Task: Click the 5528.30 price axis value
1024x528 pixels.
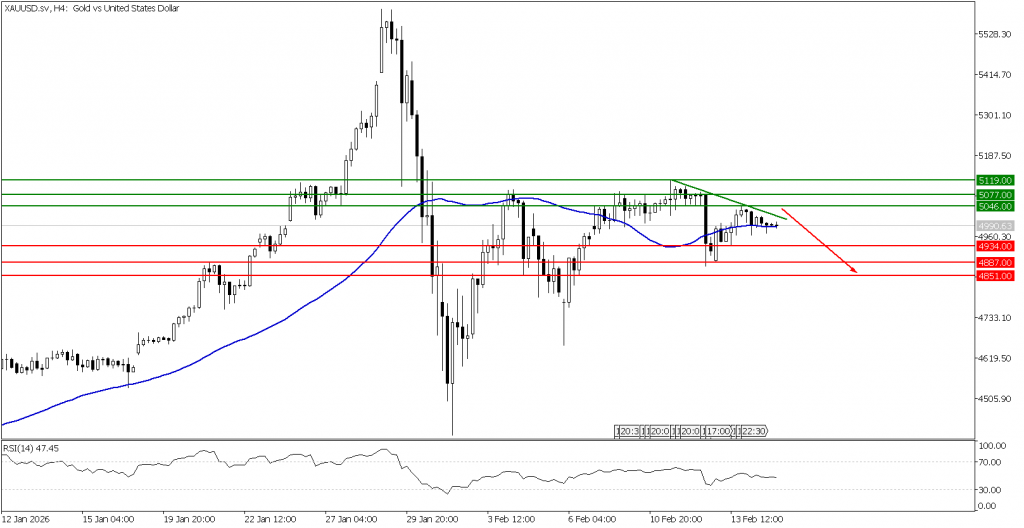Action: [996, 34]
